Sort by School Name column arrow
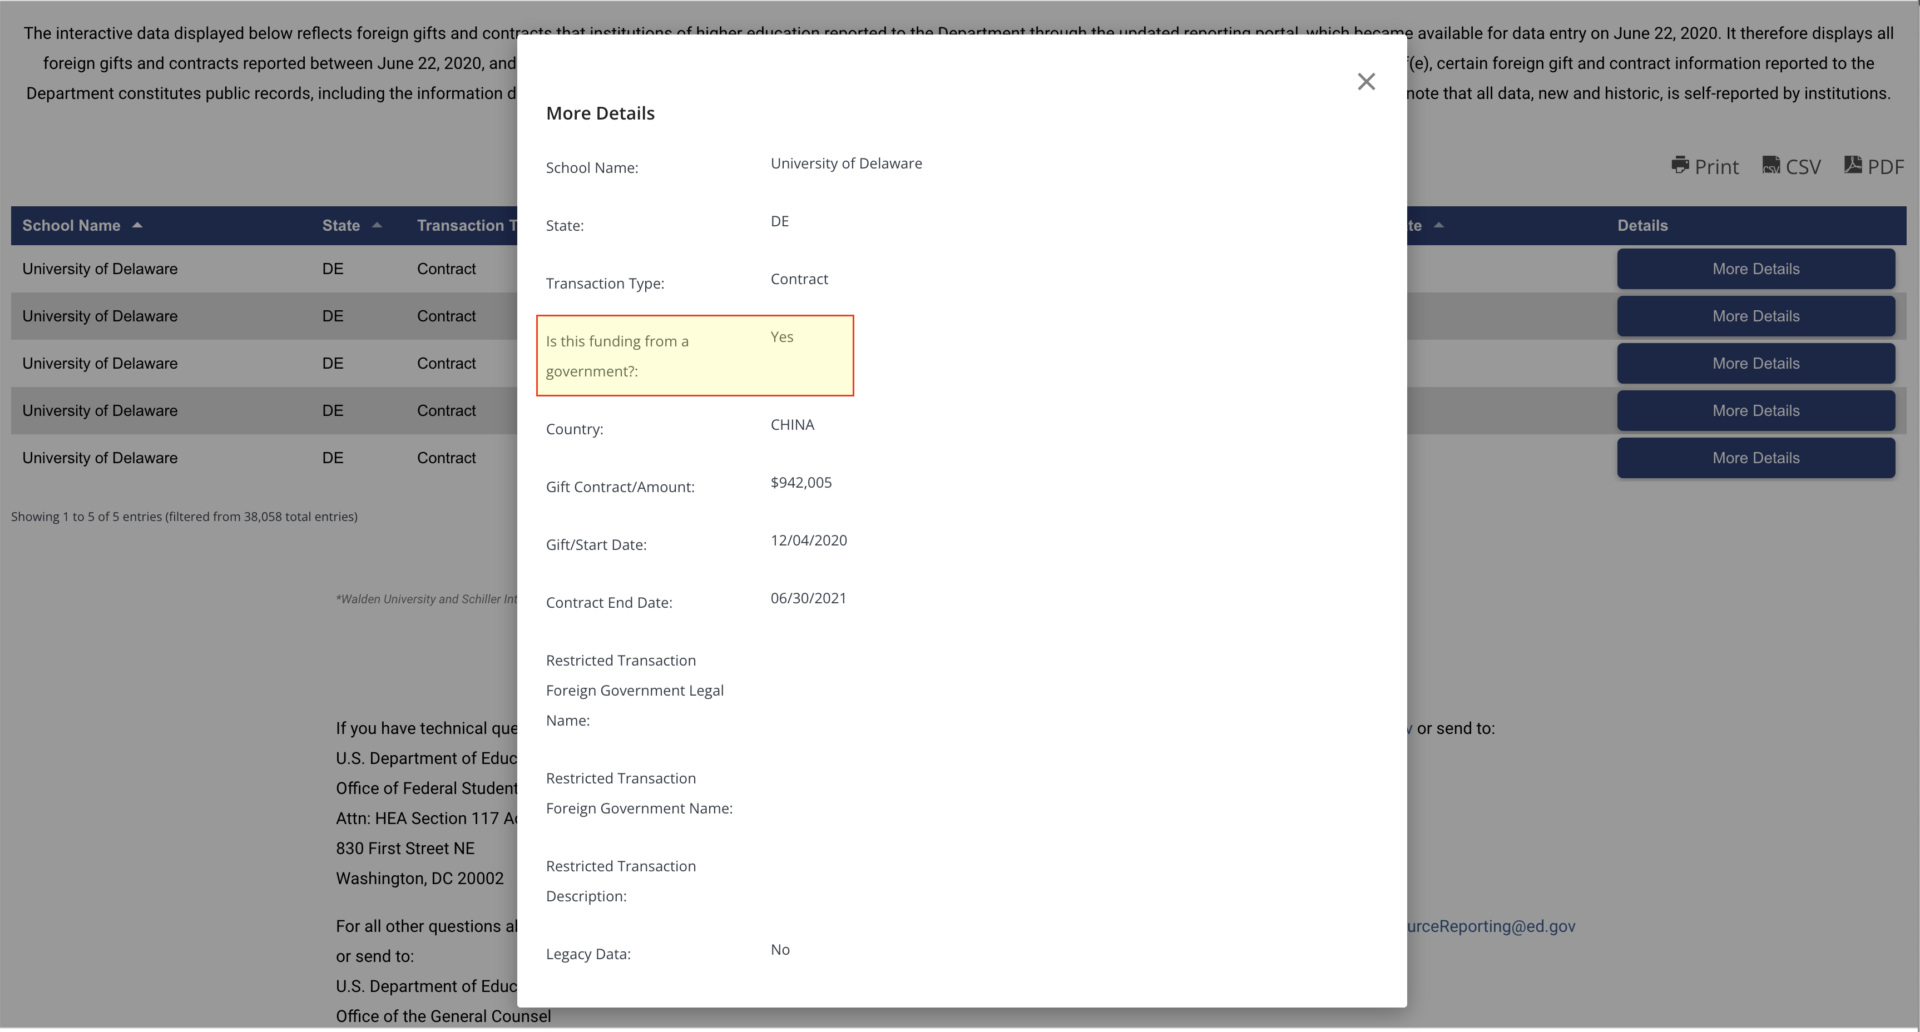The width and height of the screenshot is (1920, 1032). coord(137,226)
